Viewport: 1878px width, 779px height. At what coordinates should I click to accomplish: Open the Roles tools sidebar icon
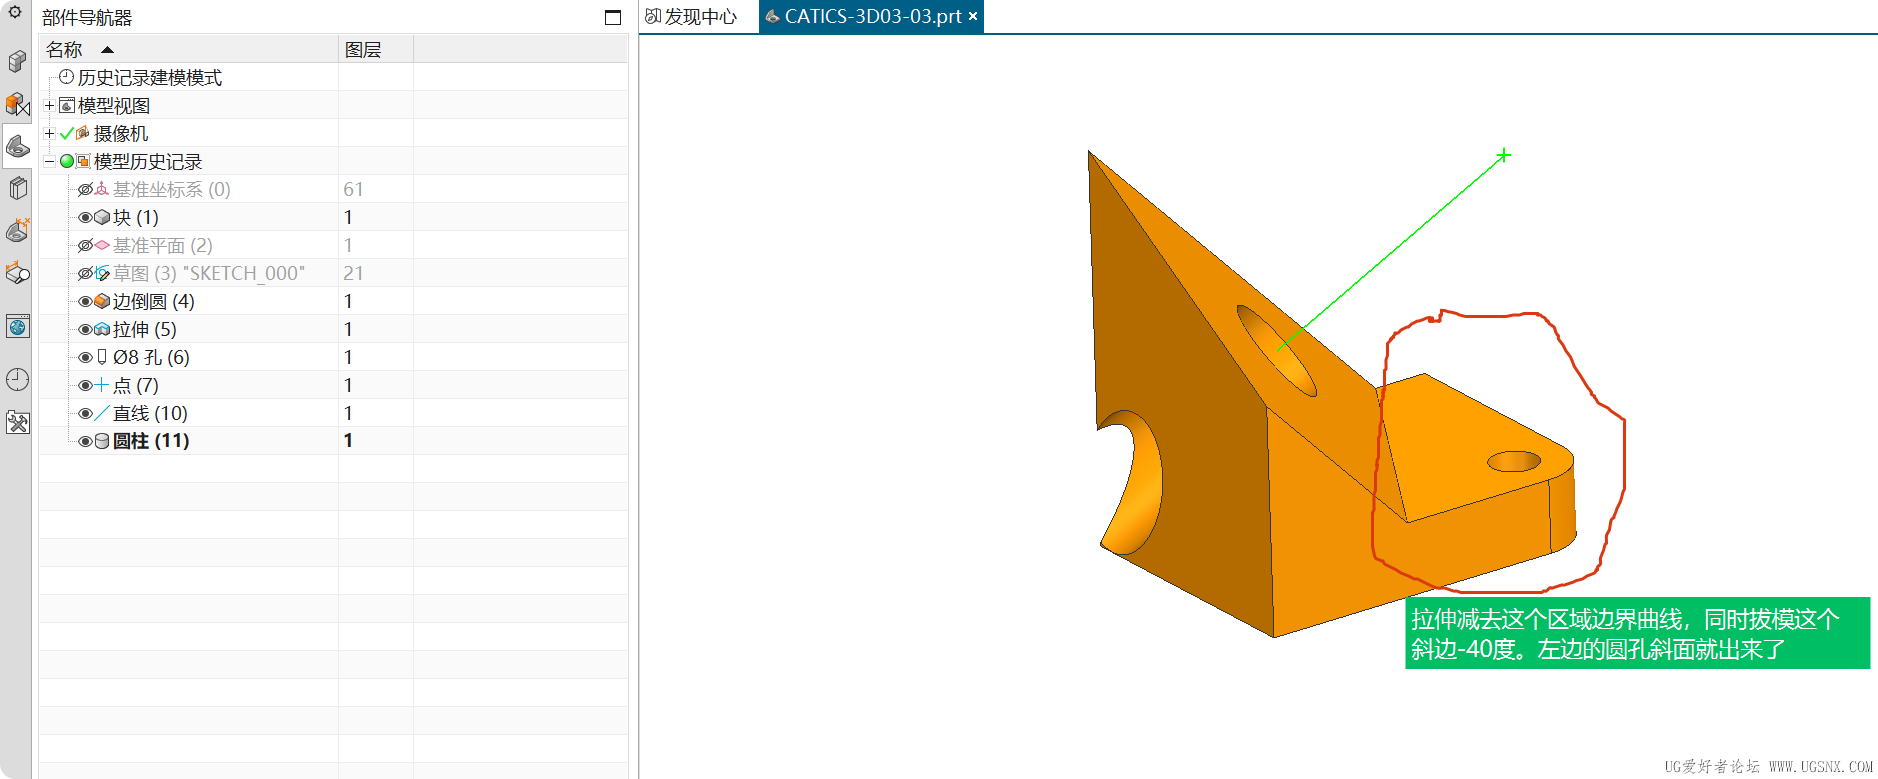[17, 422]
